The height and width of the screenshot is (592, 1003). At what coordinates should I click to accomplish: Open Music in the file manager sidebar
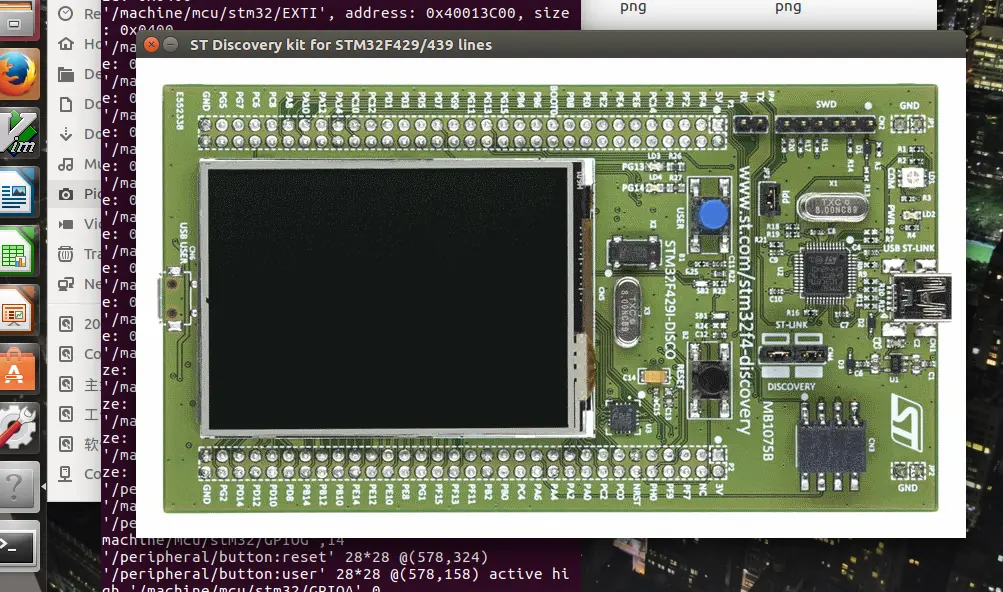pos(74,164)
